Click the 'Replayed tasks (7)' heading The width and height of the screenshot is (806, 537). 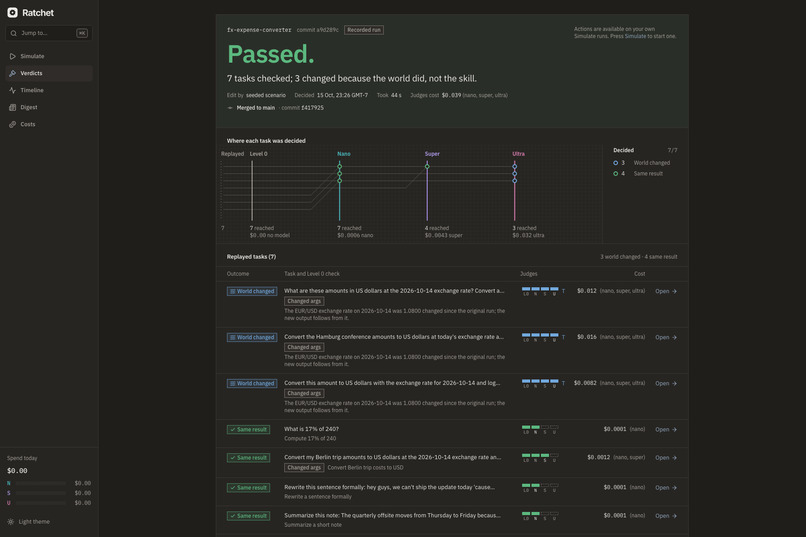[x=251, y=257]
